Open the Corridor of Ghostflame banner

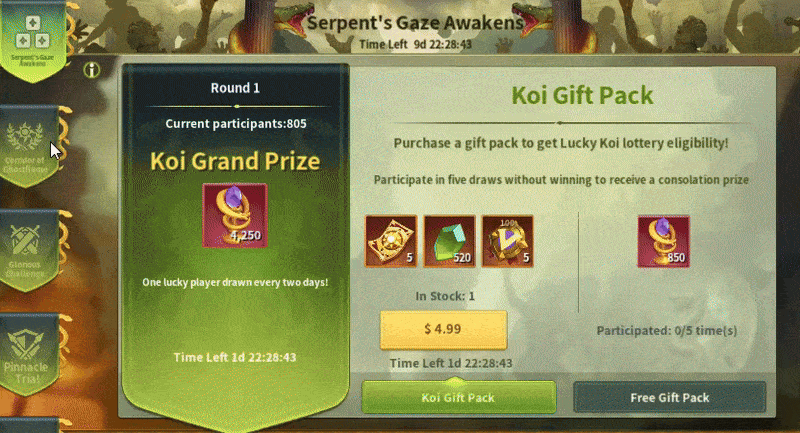pos(29,146)
